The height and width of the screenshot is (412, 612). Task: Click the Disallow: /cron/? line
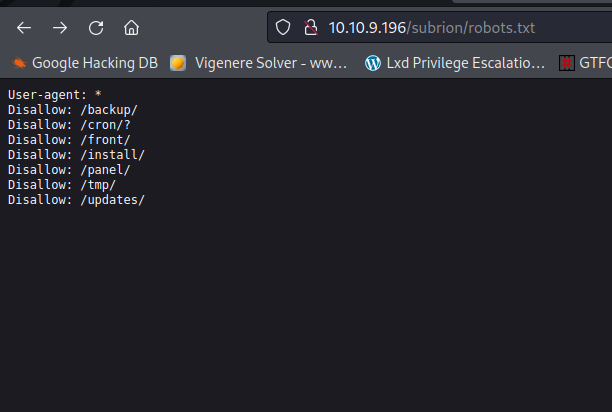pyautogui.click(x=65, y=125)
